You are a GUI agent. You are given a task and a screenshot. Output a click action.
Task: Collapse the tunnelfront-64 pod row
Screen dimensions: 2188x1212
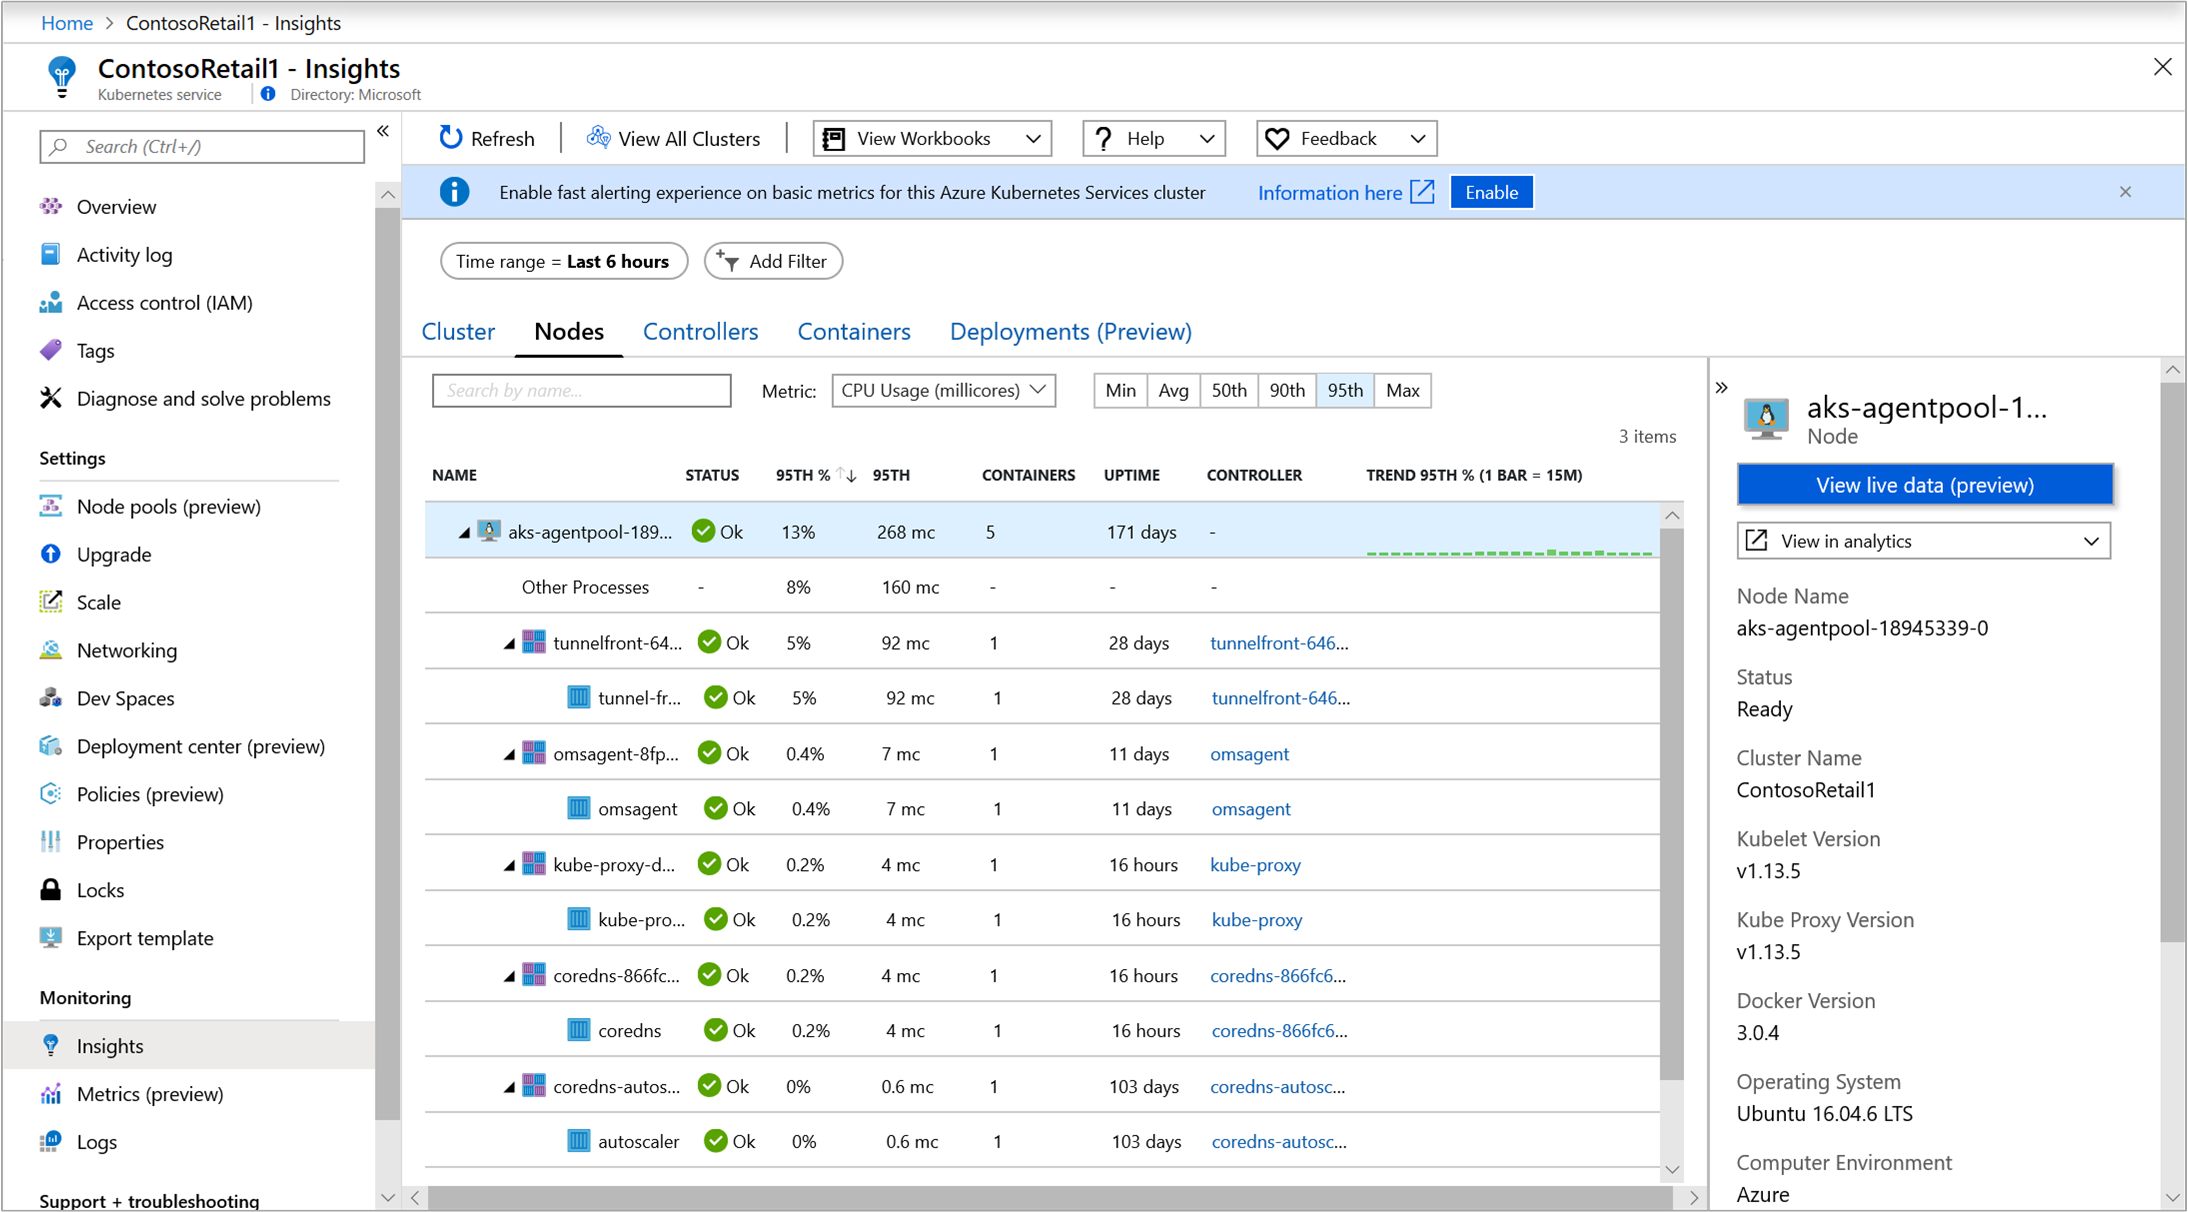tap(509, 644)
